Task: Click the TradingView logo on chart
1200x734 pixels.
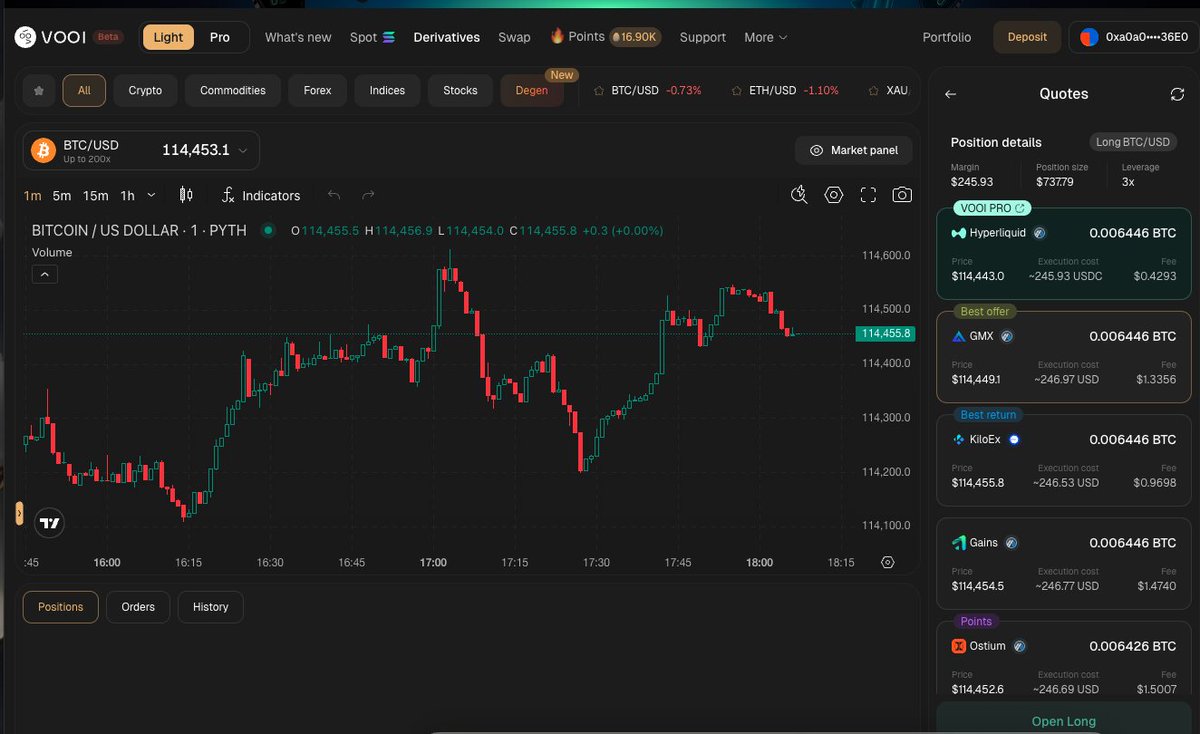Action: click(x=49, y=522)
